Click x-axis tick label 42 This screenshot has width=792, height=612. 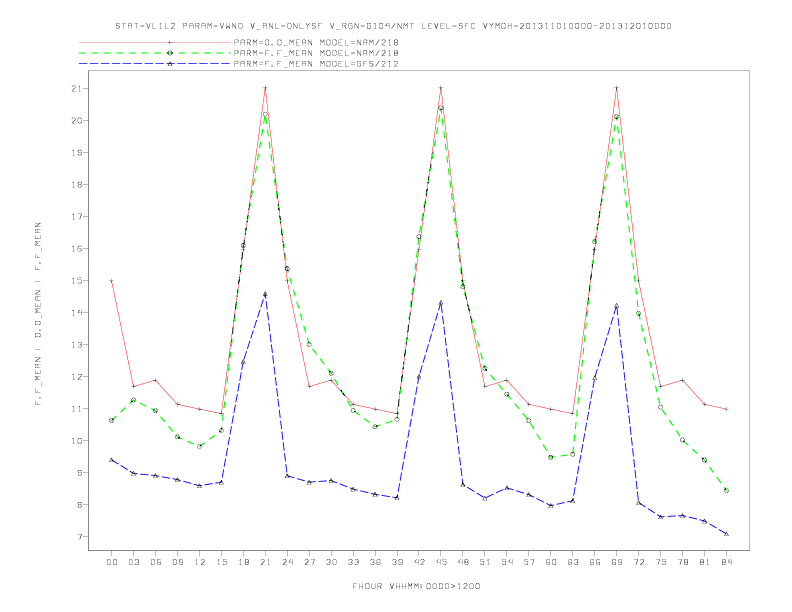[x=419, y=562]
